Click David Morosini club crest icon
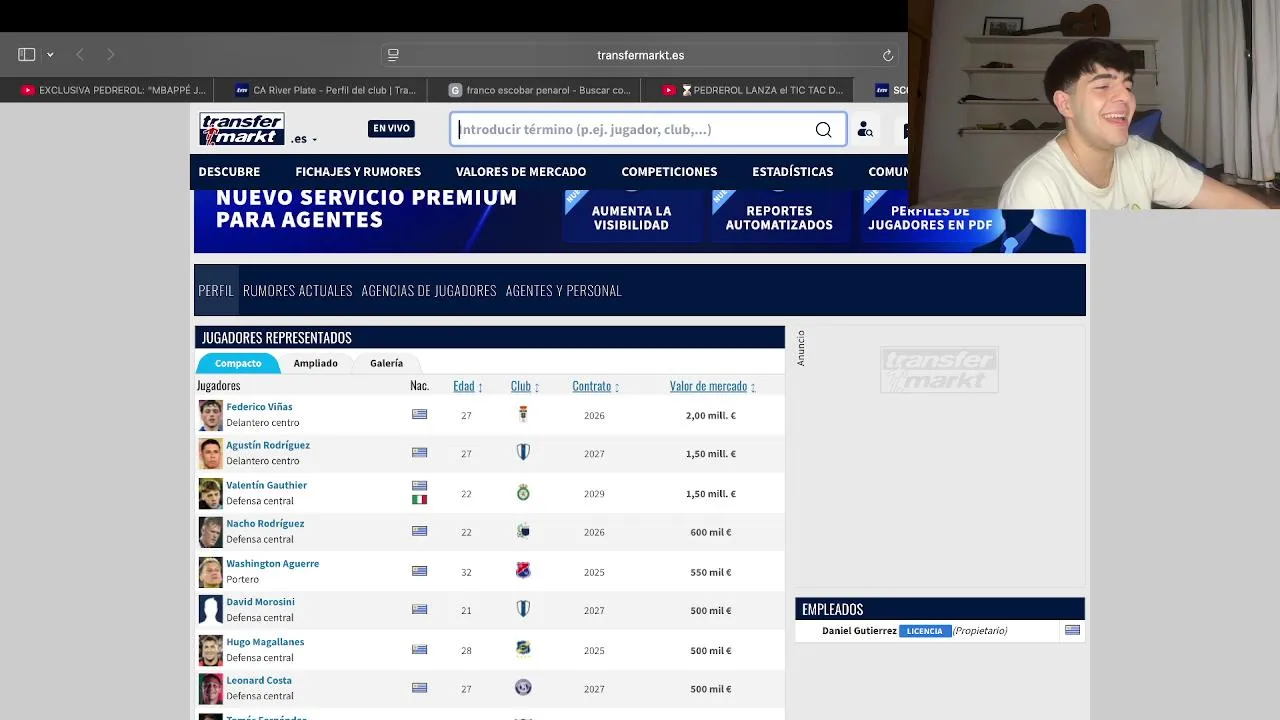1280x720 pixels. pyautogui.click(x=523, y=609)
